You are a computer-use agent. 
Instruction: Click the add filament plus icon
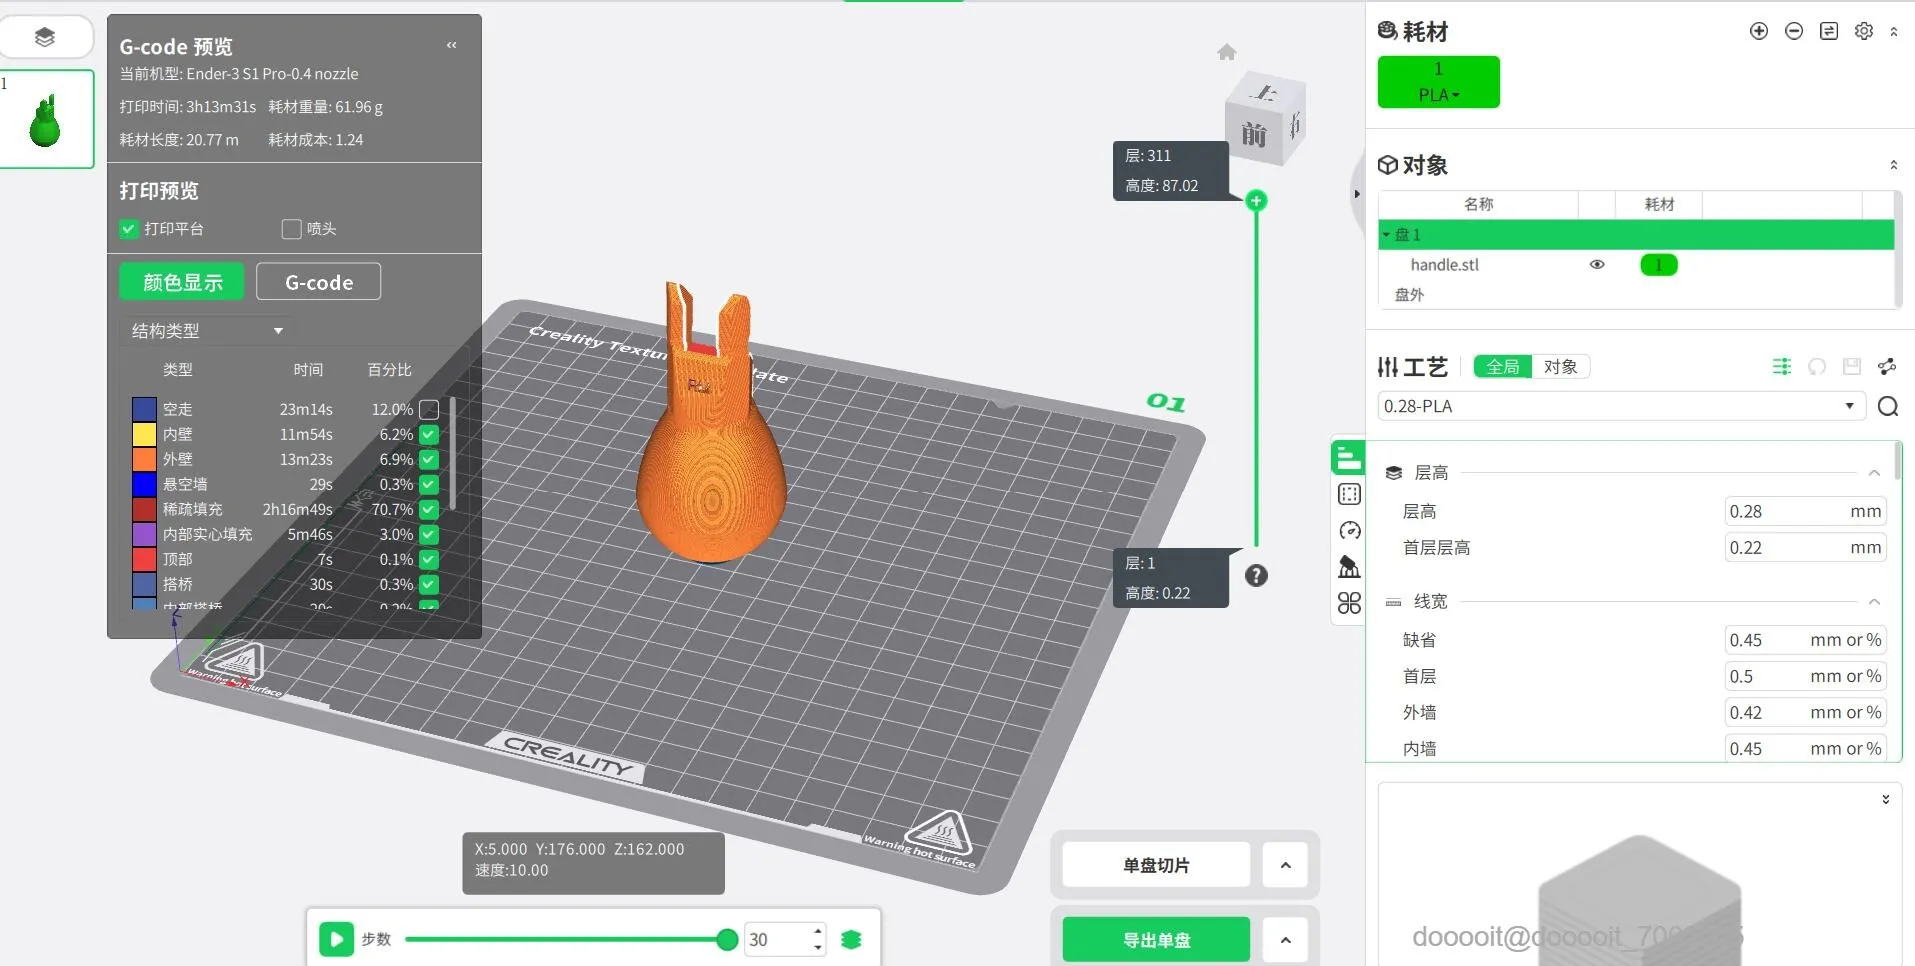(x=1758, y=31)
